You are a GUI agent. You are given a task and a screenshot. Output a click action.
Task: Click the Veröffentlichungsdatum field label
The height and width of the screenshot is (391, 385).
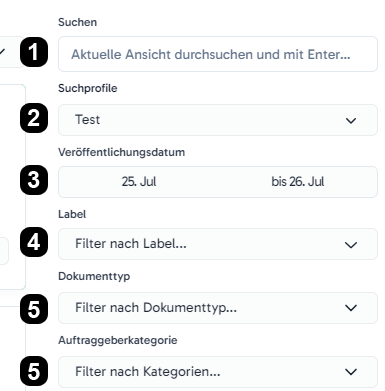[122, 152]
